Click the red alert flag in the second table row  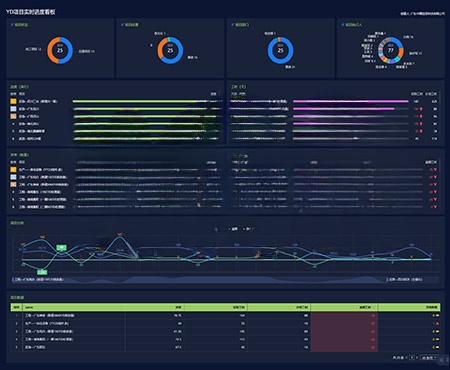pyautogui.click(x=437, y=323)
